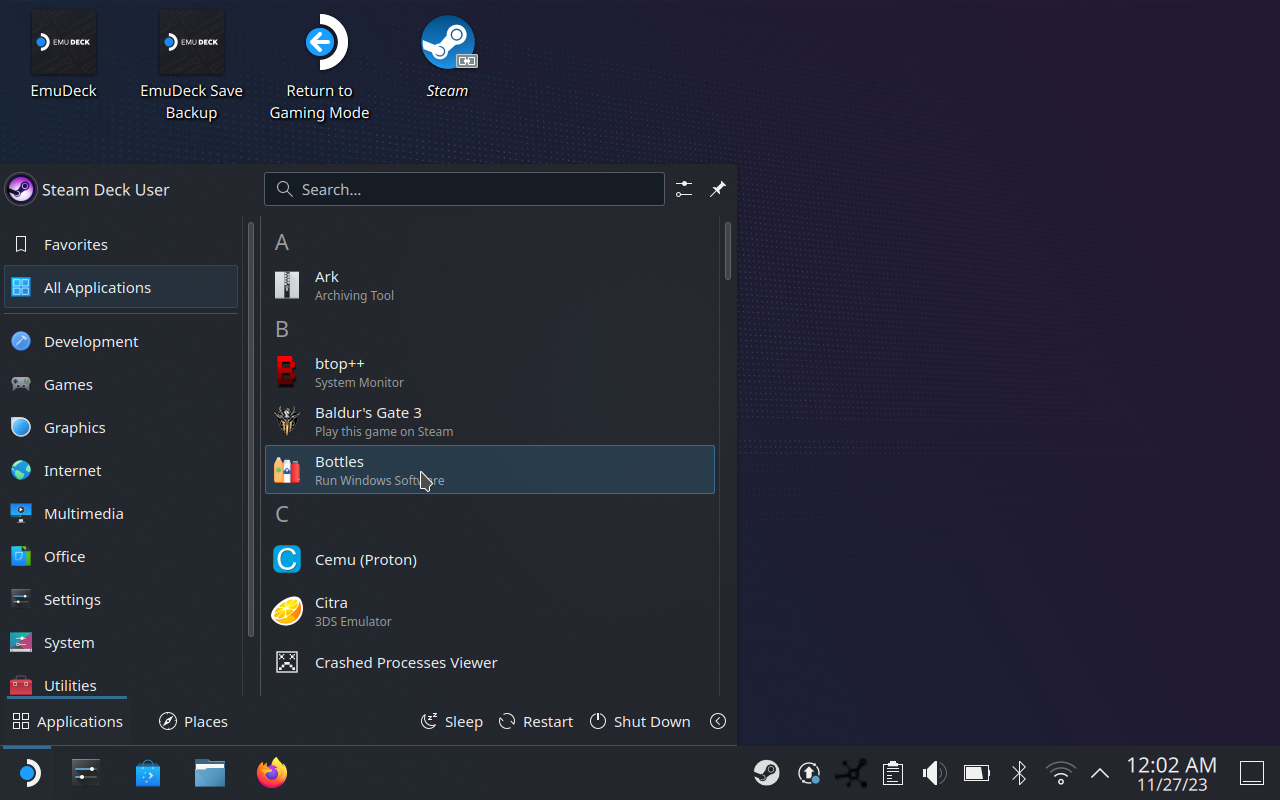Open the Multimedia category
Screen dimensions: 1280x800
click(x=121, y=513)
